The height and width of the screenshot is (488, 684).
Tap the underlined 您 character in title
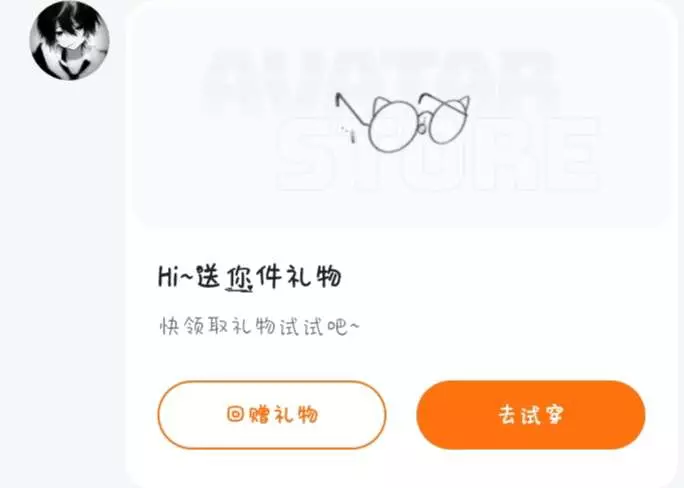coord(239,277)
